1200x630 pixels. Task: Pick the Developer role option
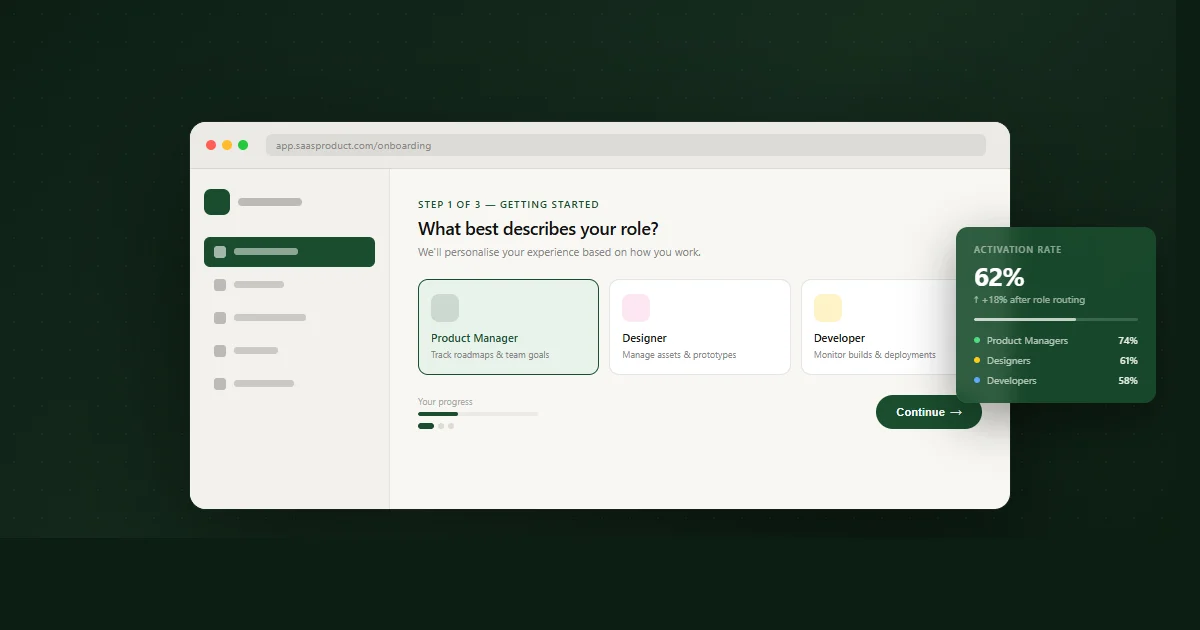(x=878, y=327)
